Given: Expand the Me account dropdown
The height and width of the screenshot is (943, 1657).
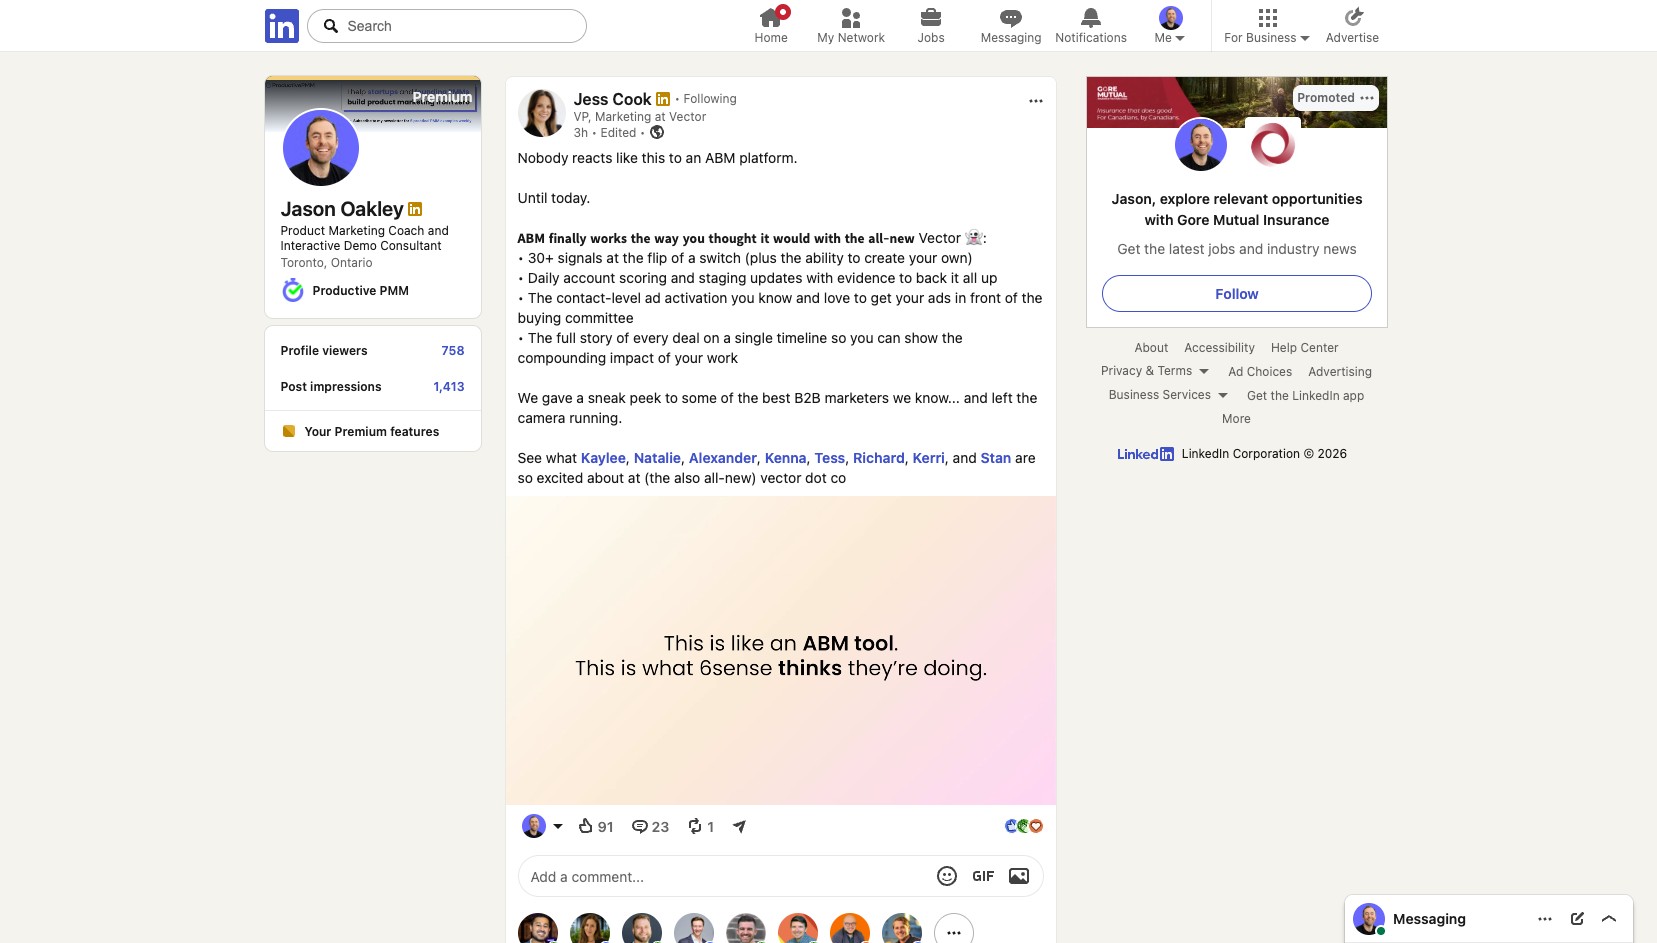Looking at the screenshot, I should click(1170, 26).
